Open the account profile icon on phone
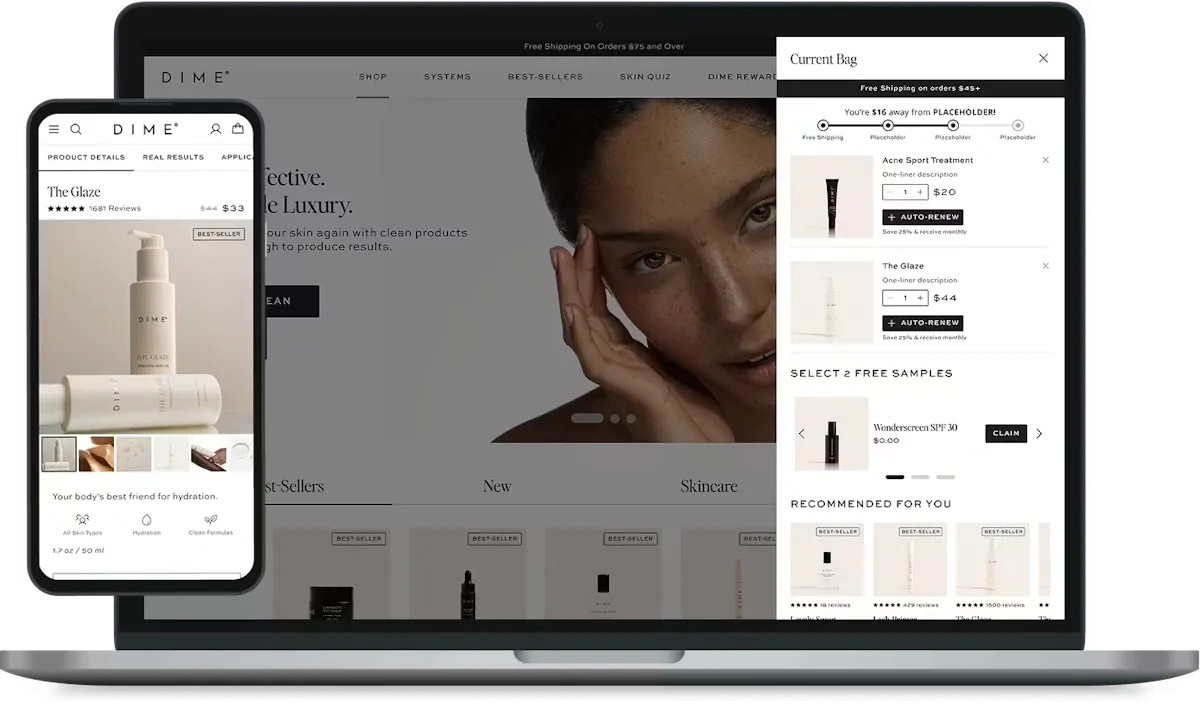The width and height of the screenshot is (1200, 704). (x=215, y=129)
